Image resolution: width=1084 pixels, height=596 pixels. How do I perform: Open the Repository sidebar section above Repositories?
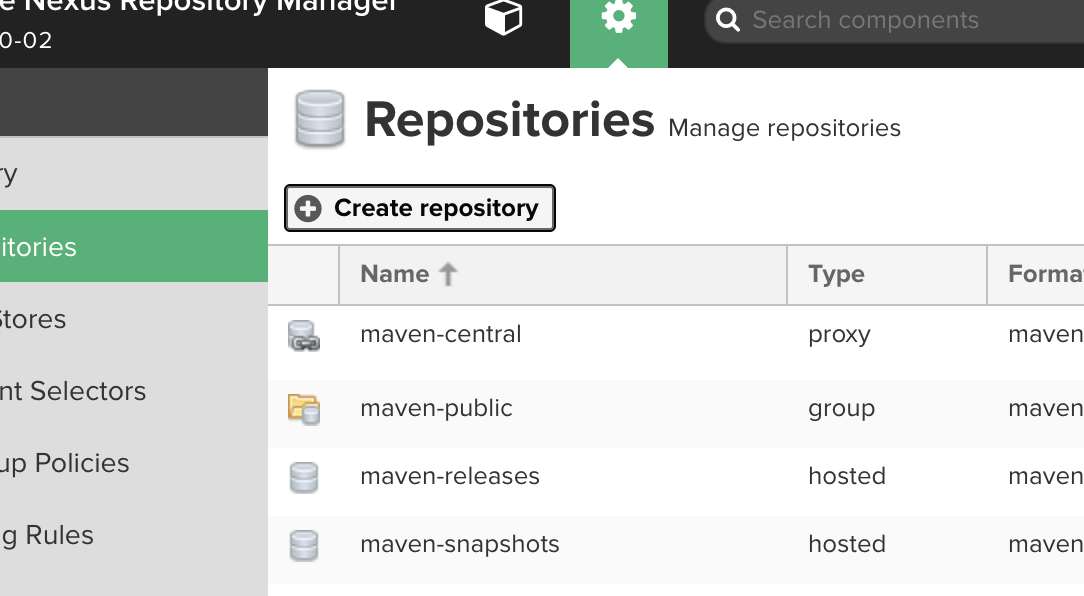[x=133, y=174]
